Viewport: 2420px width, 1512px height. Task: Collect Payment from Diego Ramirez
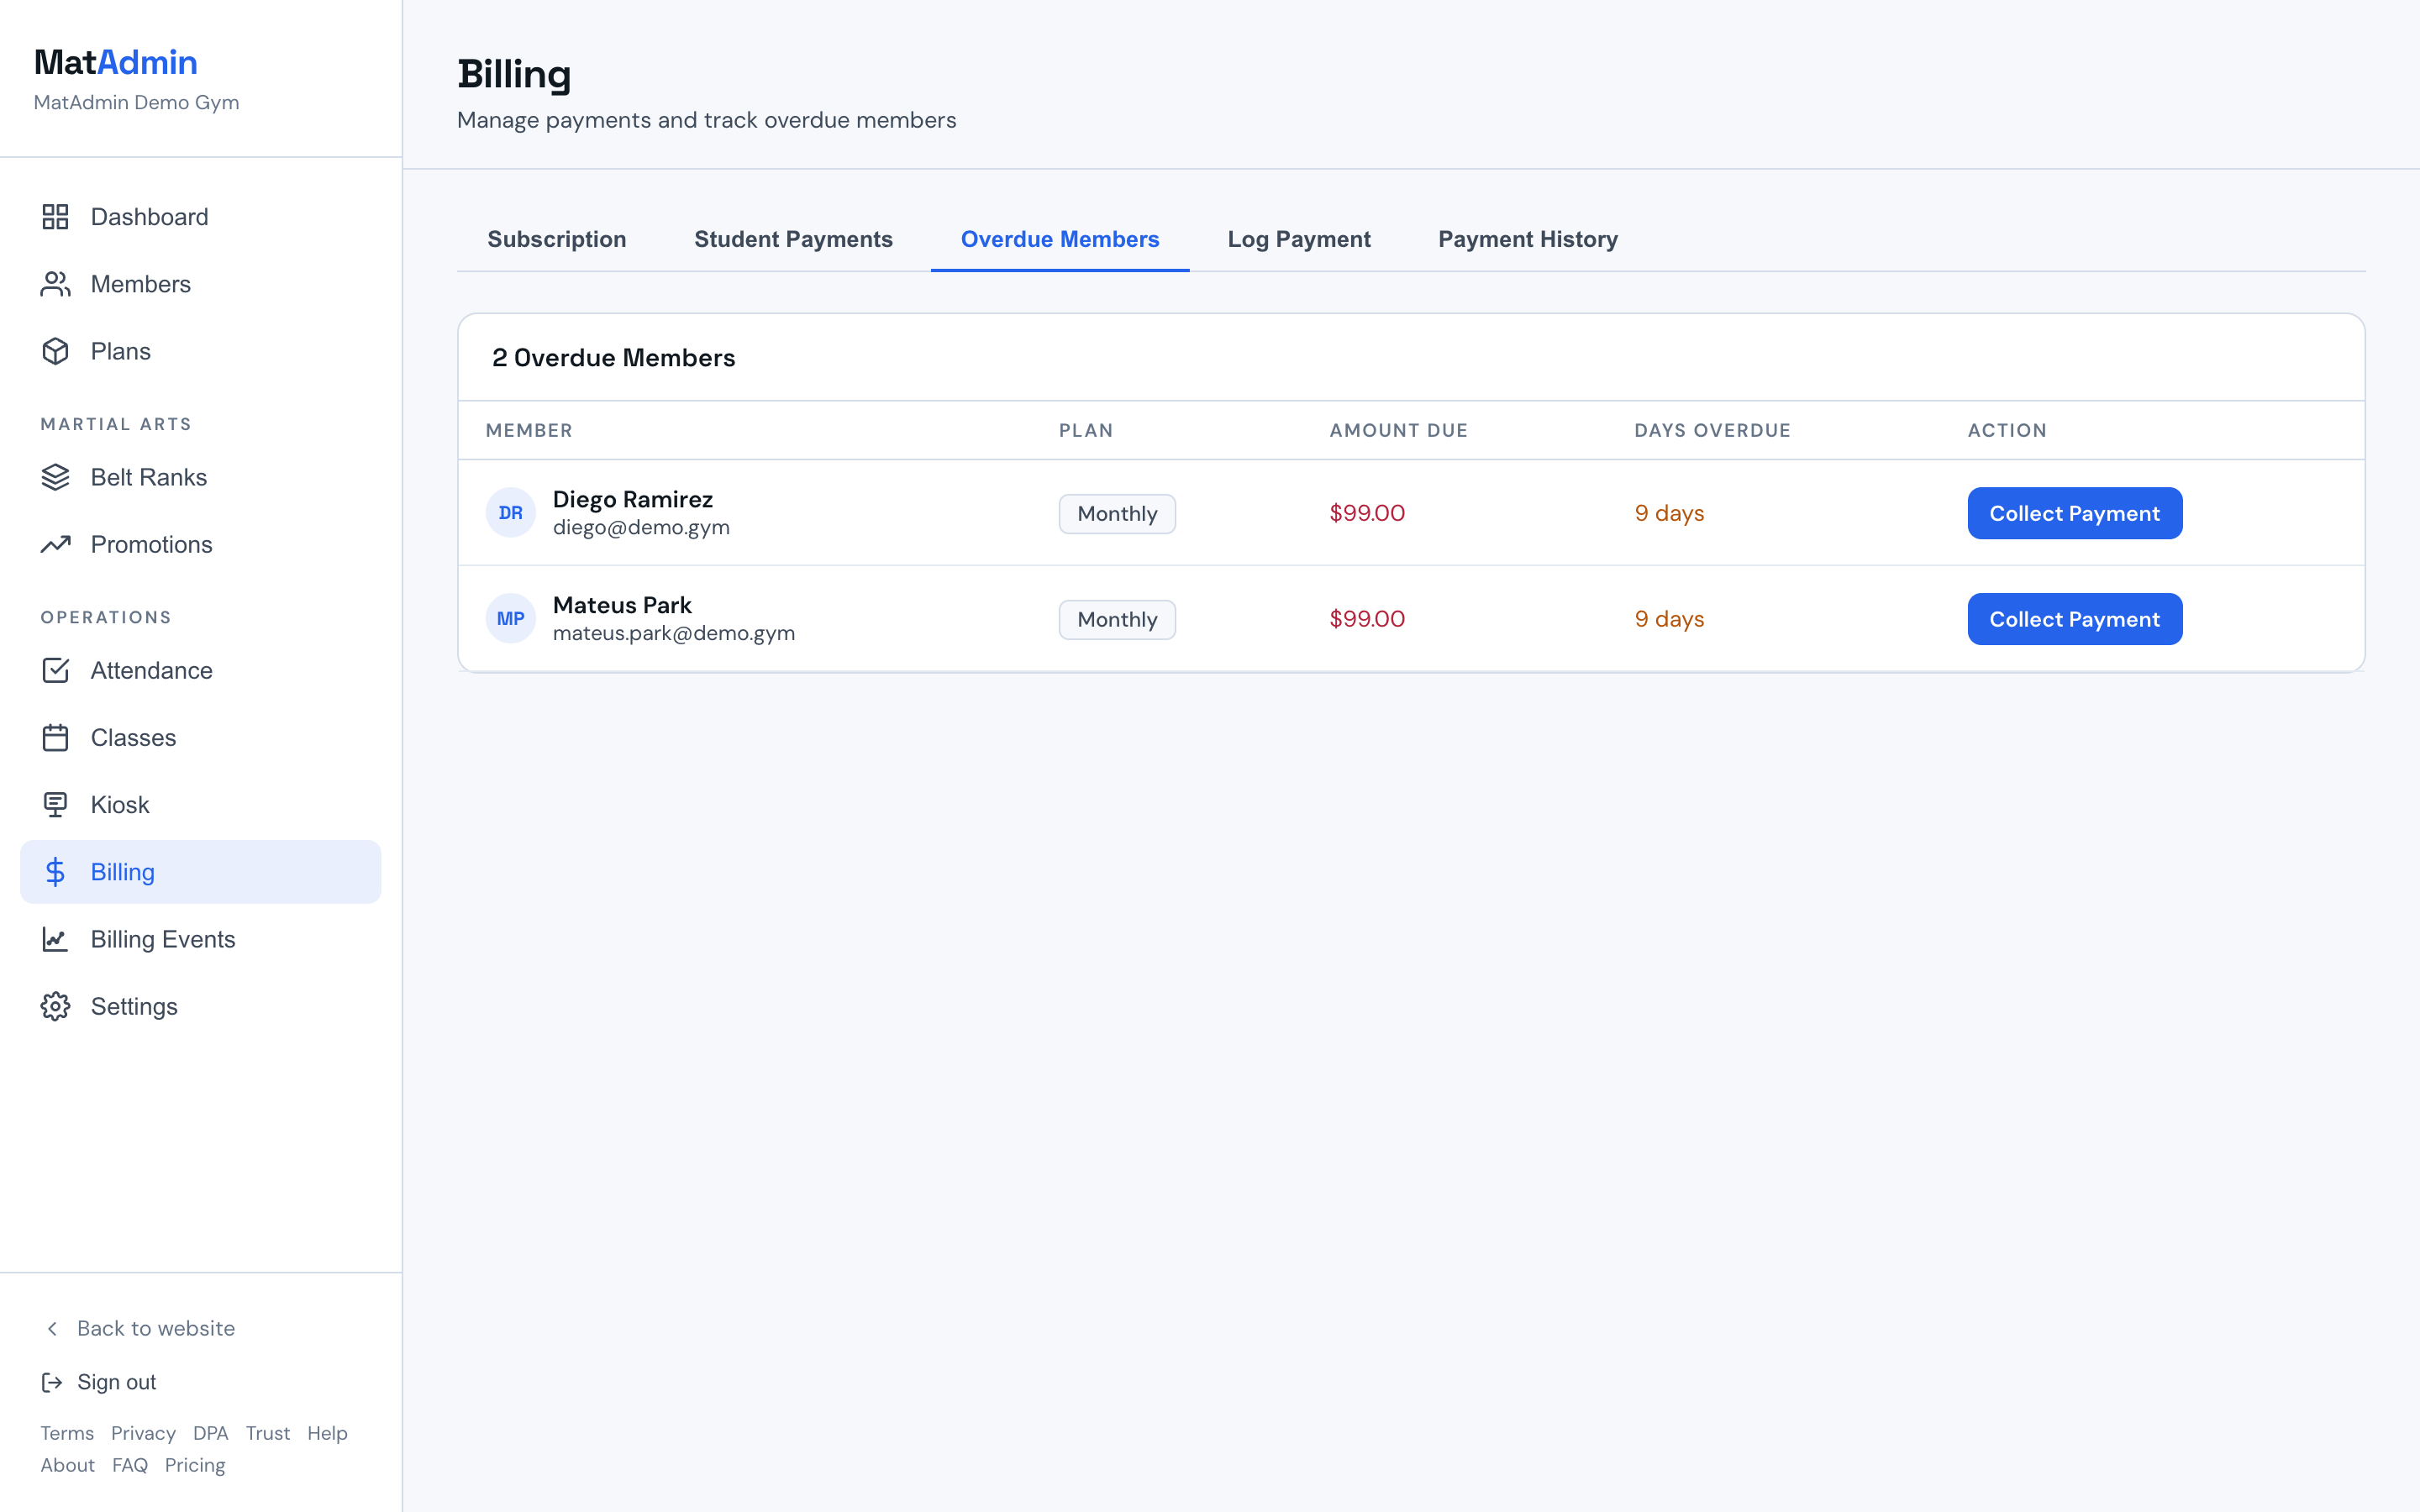2075,513
